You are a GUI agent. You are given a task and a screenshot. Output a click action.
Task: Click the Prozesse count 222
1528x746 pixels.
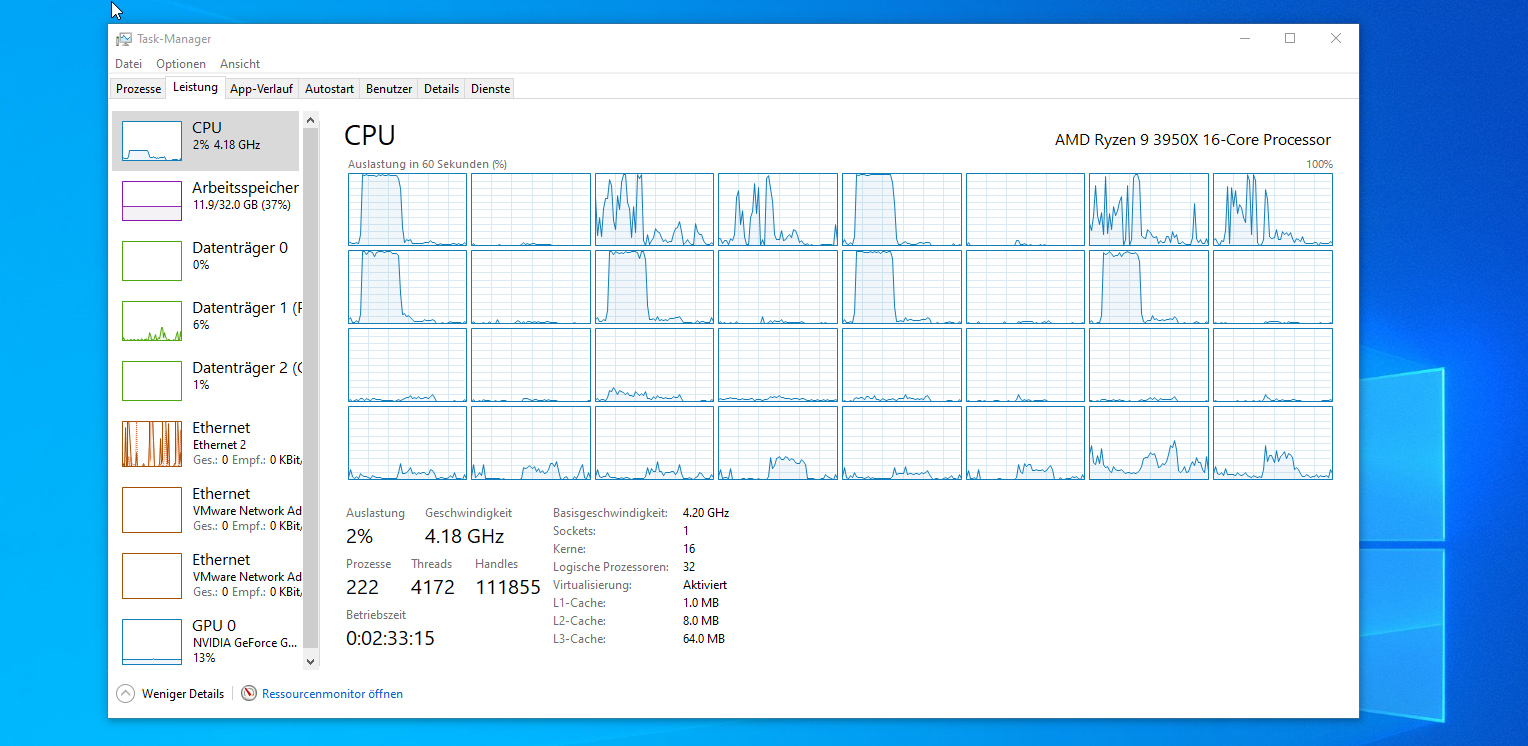point(362,587)
